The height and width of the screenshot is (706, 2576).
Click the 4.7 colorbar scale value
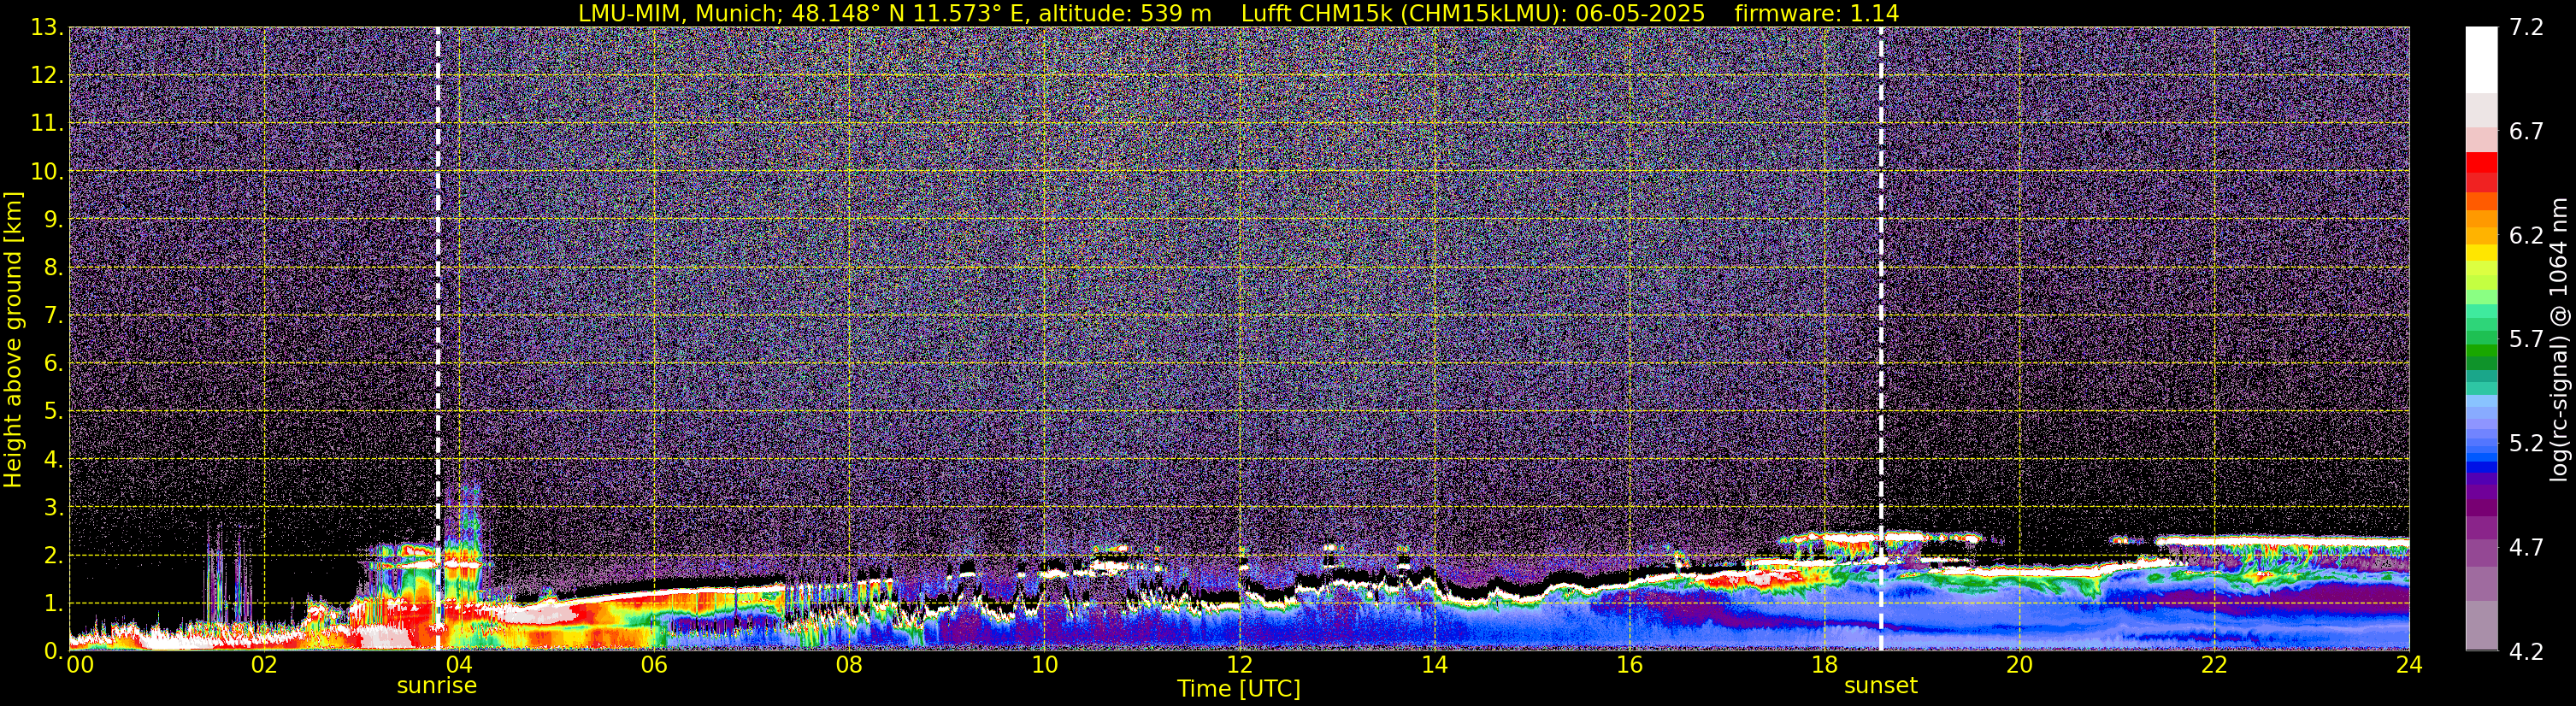pos(2526,547)
